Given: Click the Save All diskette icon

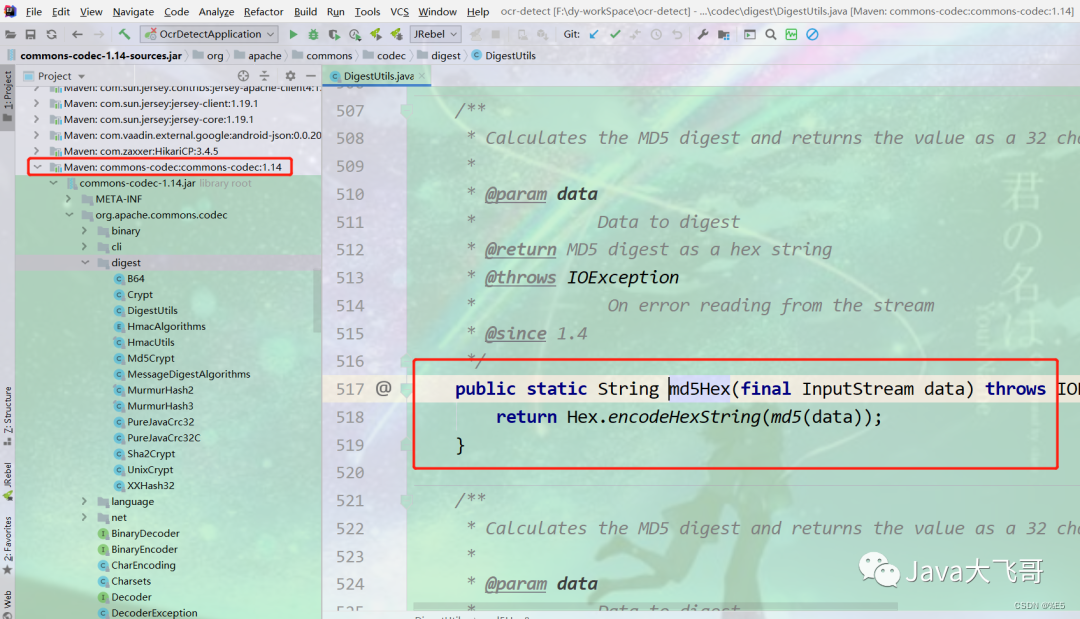Looking at the screenshot, I should (x=31, y=33).
